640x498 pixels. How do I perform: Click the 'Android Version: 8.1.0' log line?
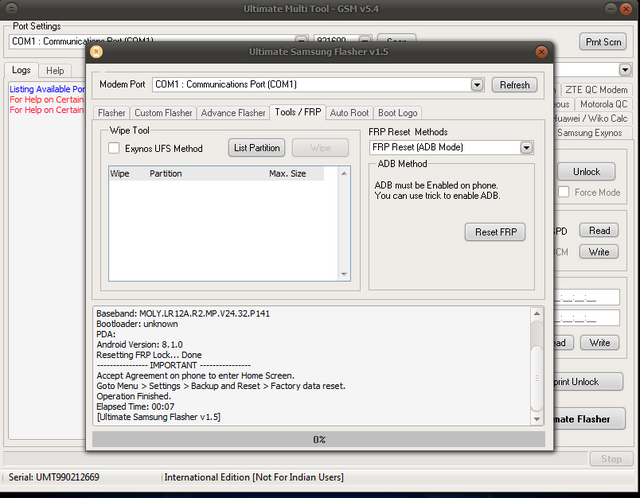(140, 345)
